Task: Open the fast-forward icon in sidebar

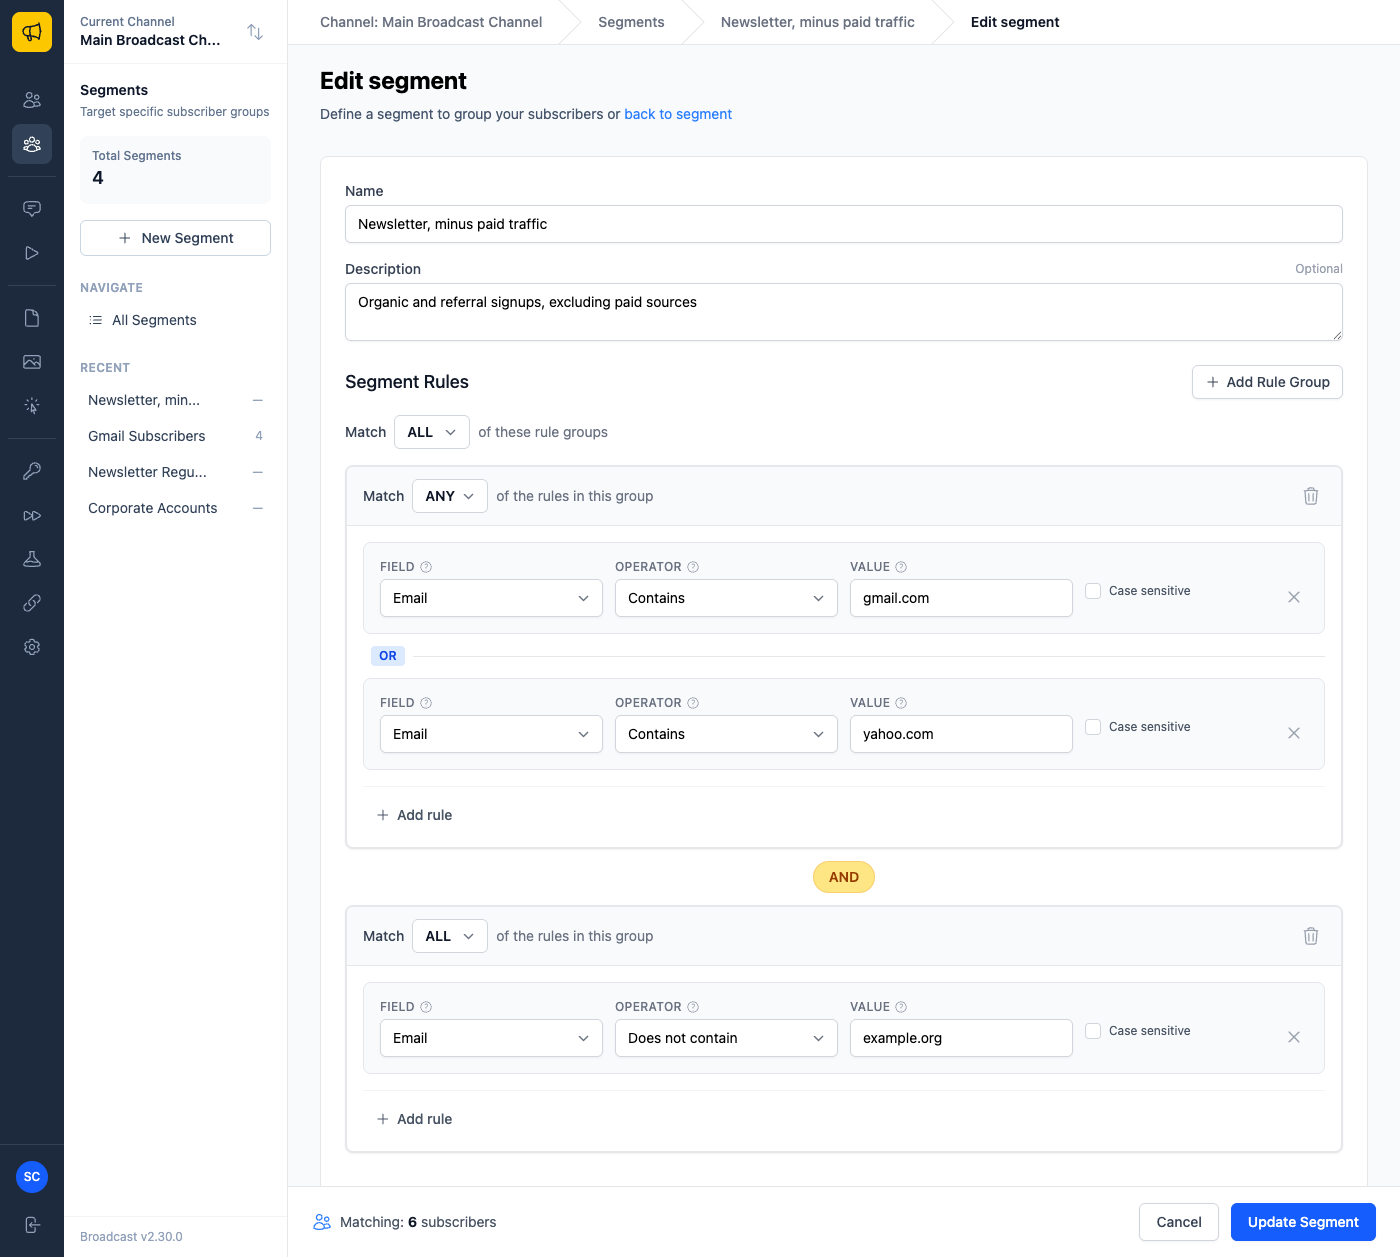Action: coord(32,515)
